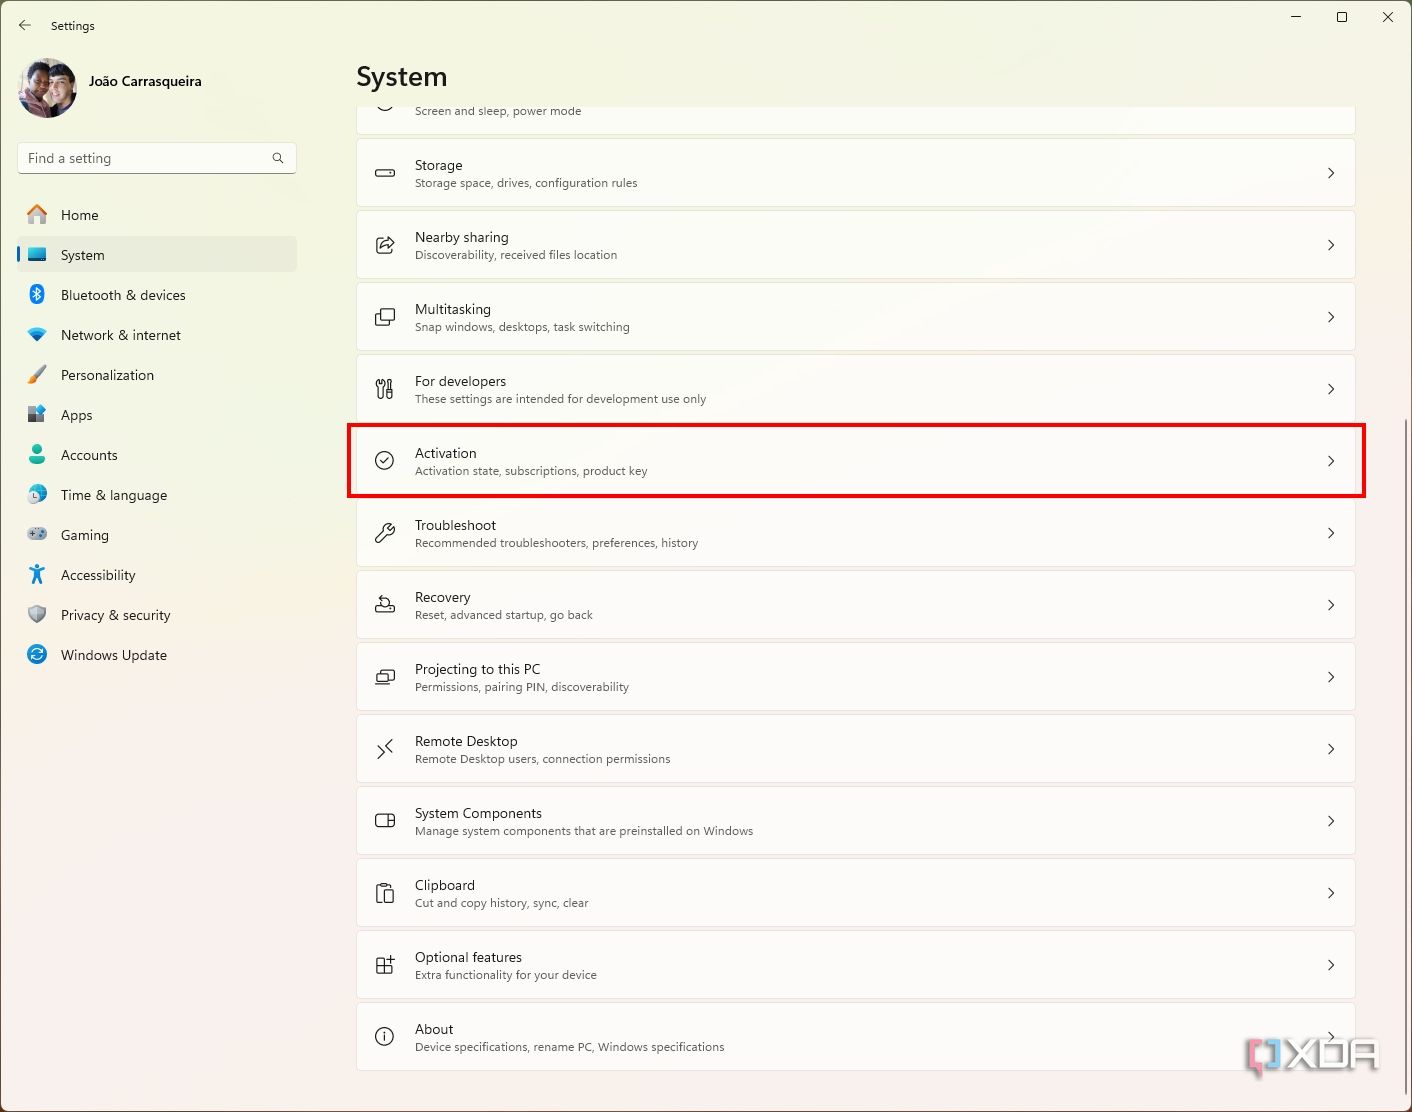Click 'Recommended troubleshooters, preferences, history' text
This screenshot has height=1112, width=1412.
[557, 543]
